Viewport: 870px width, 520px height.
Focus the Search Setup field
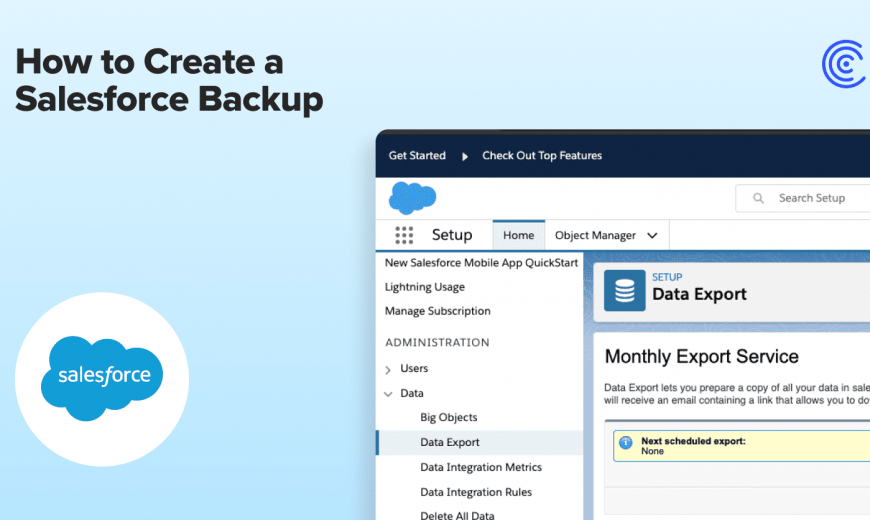click(802, 198)
